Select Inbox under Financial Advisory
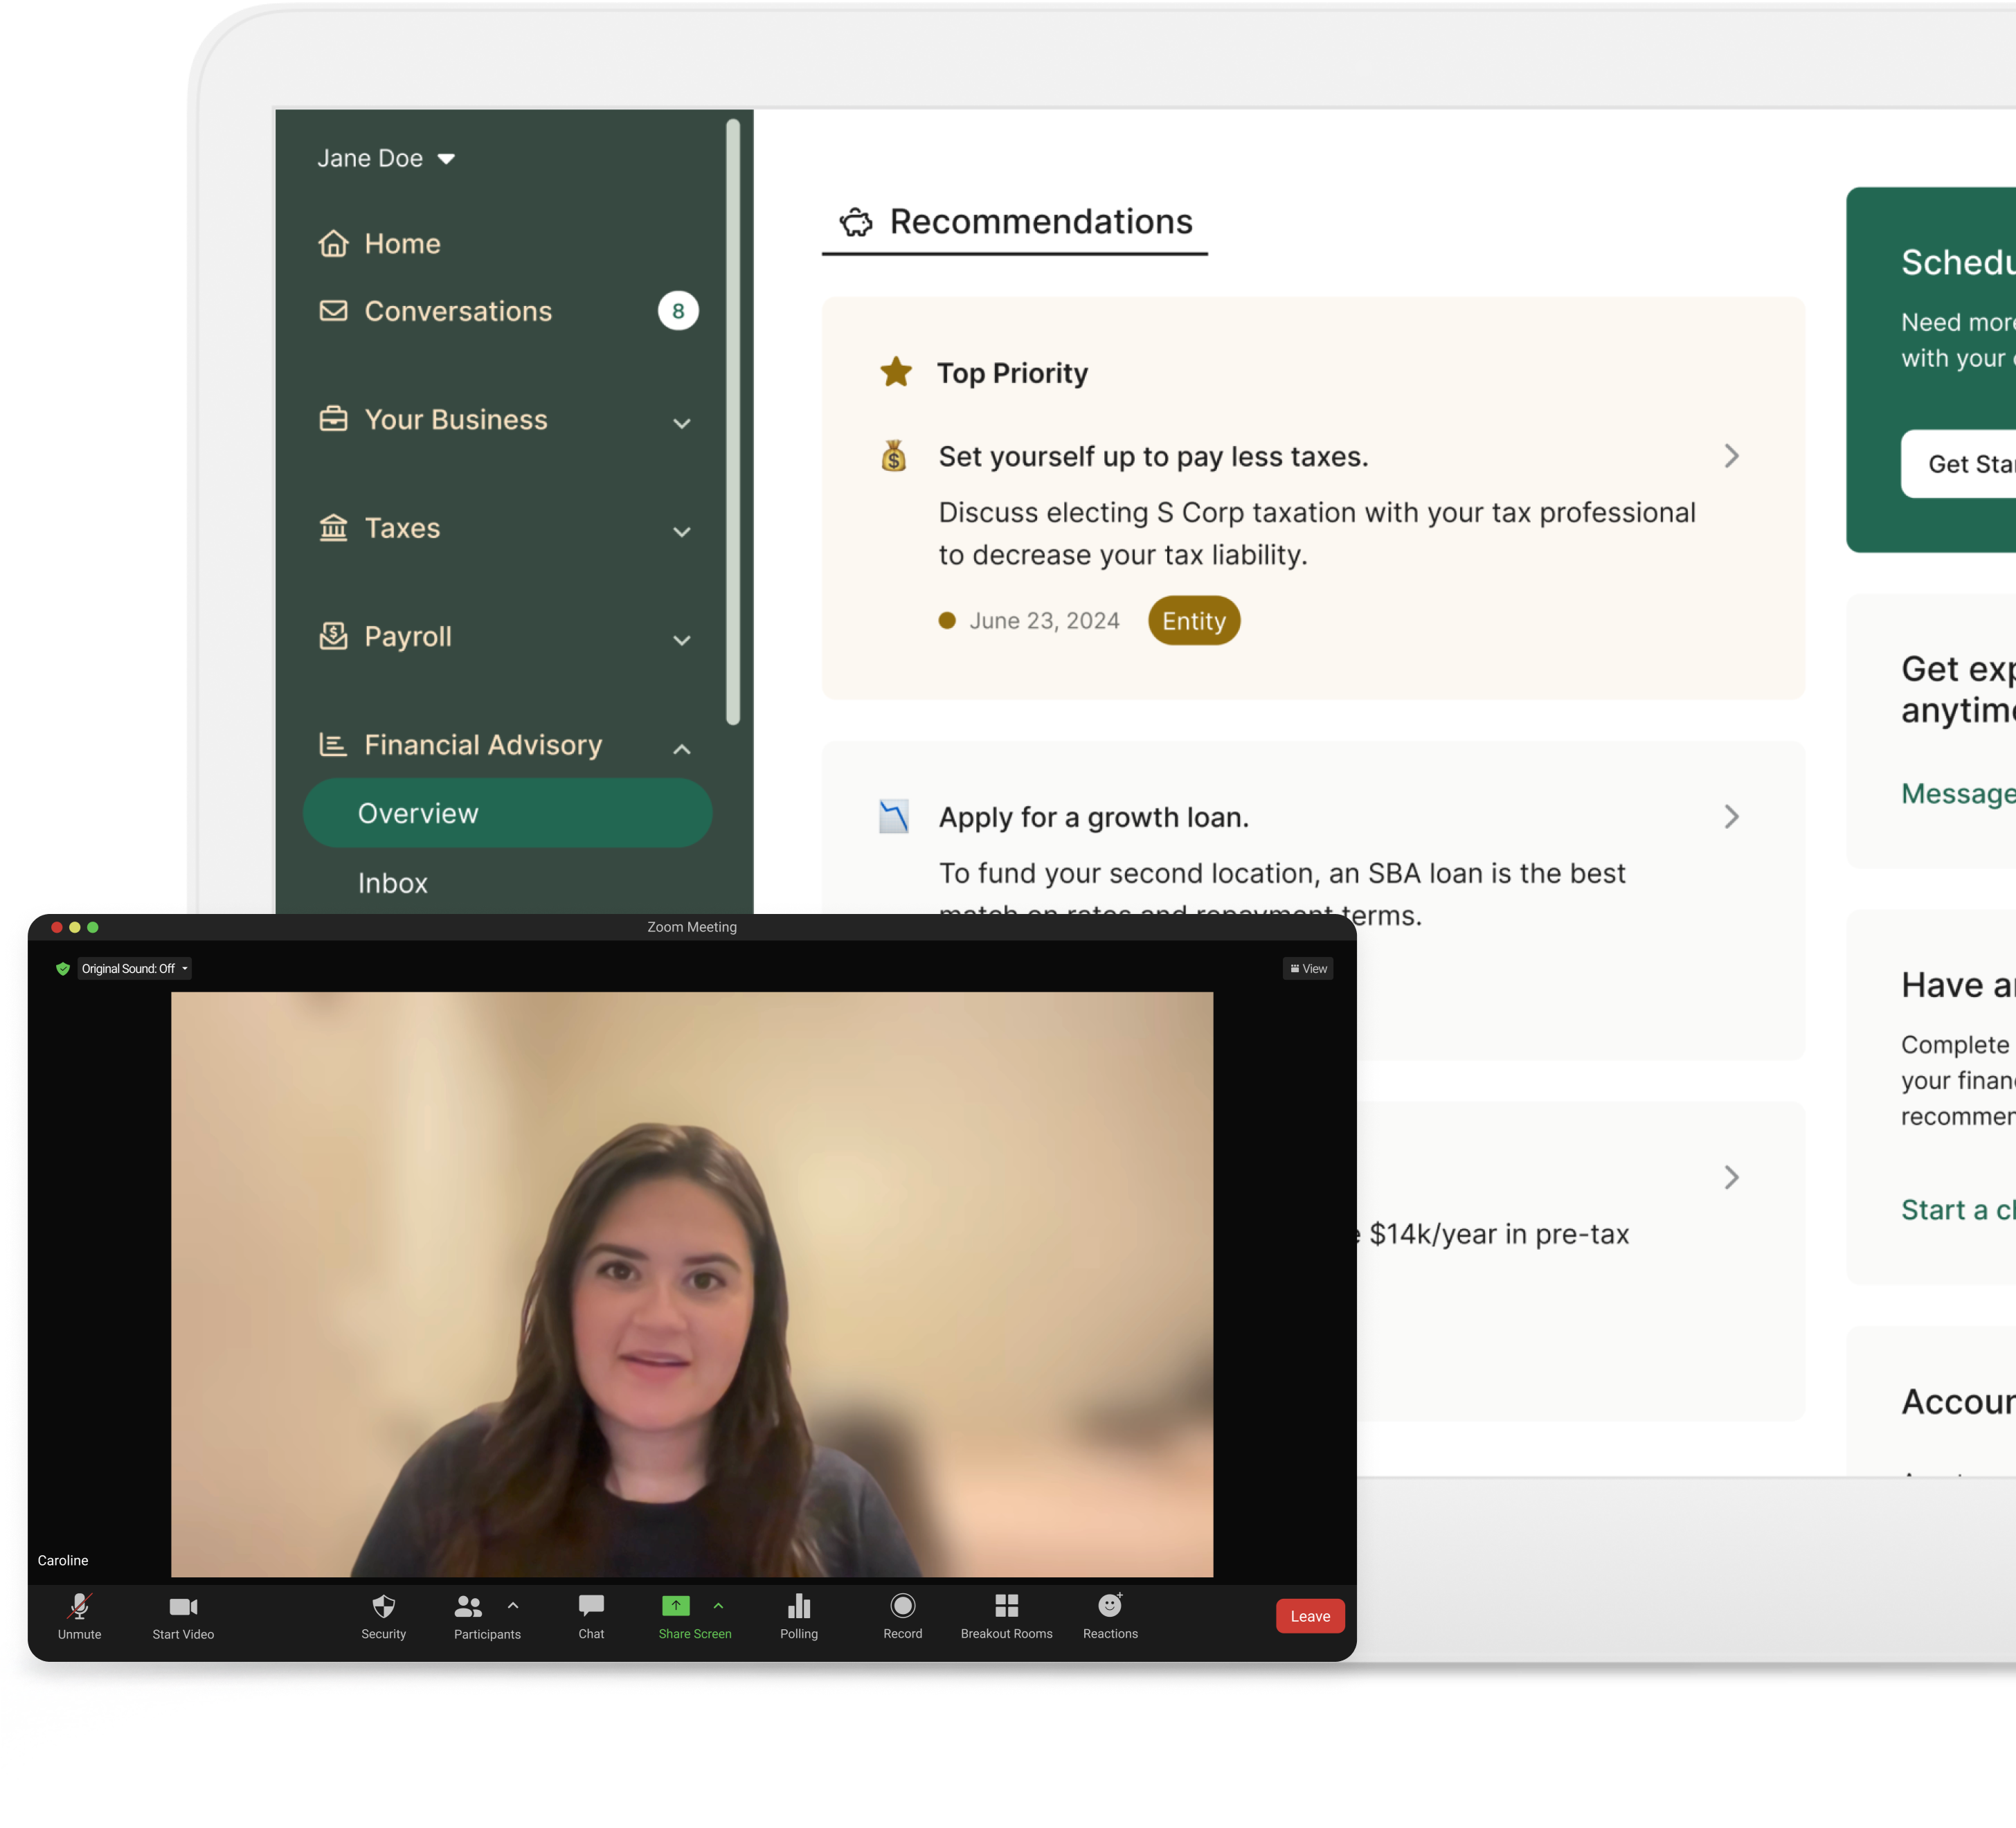Viewport: 2016px width, 1828px height. [x=393, y=883]
